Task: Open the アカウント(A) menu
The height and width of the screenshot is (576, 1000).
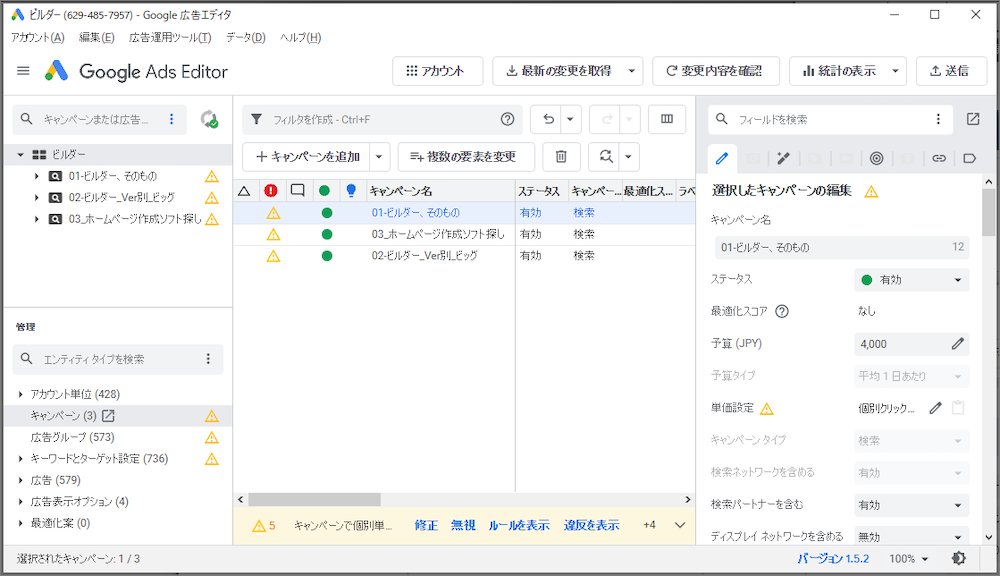Action: 38,38
